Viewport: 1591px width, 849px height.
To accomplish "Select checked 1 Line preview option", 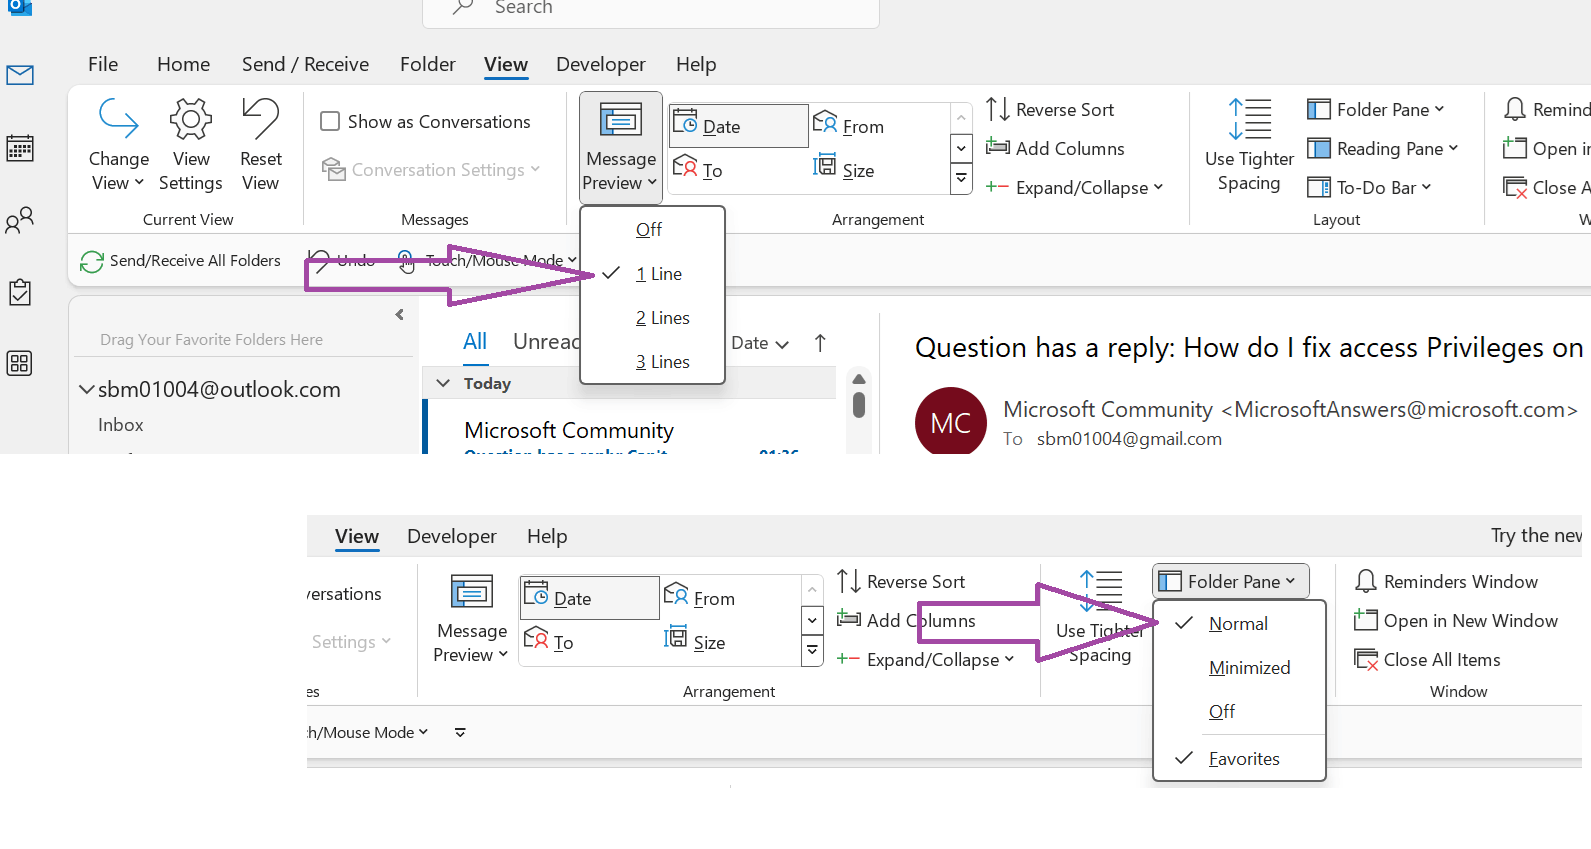I will (x=652, y=273).
